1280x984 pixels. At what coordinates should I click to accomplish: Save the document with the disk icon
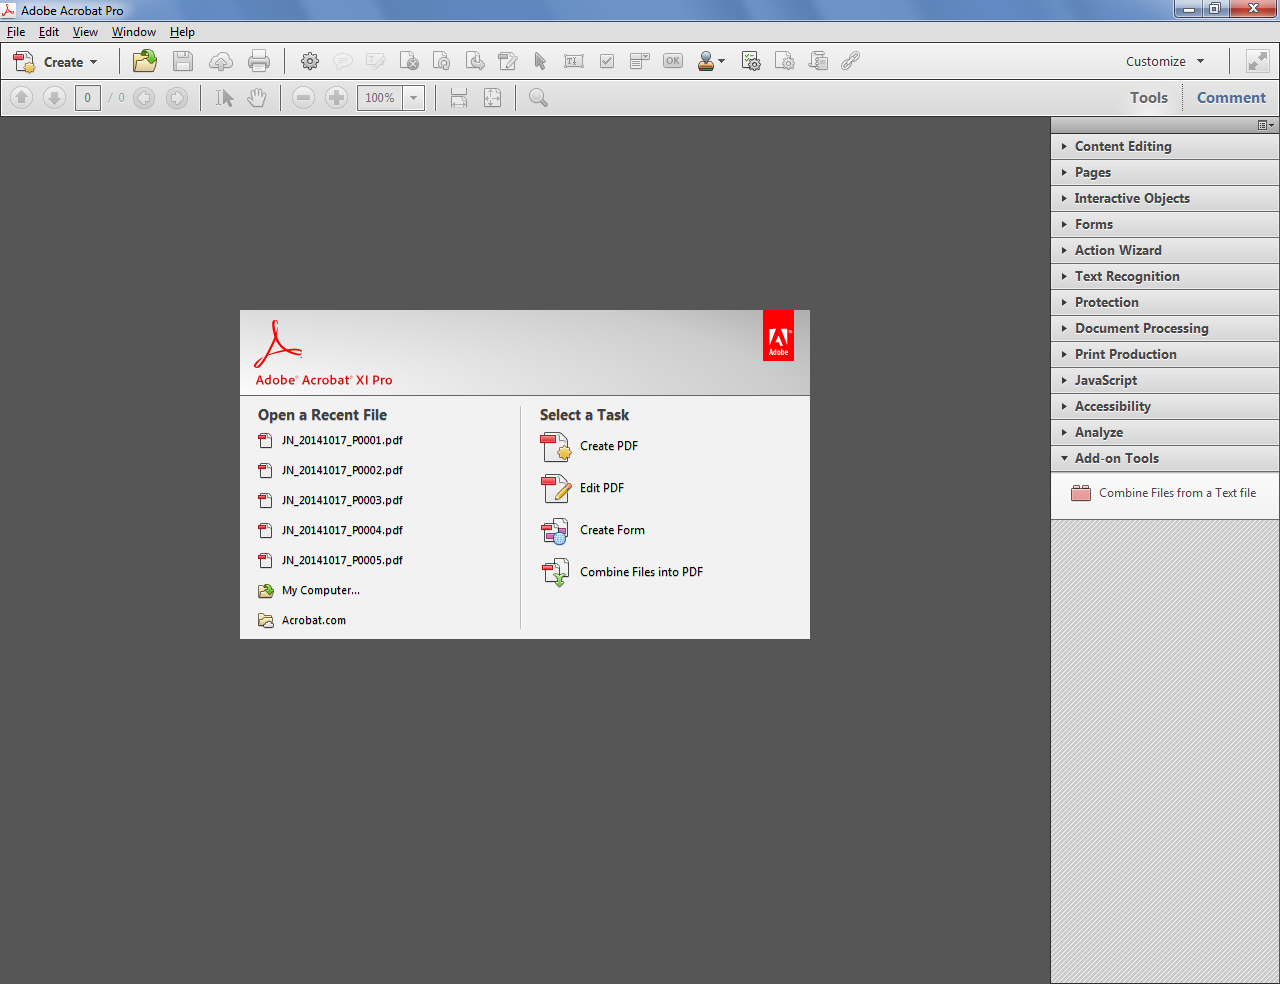coord(183,61)
